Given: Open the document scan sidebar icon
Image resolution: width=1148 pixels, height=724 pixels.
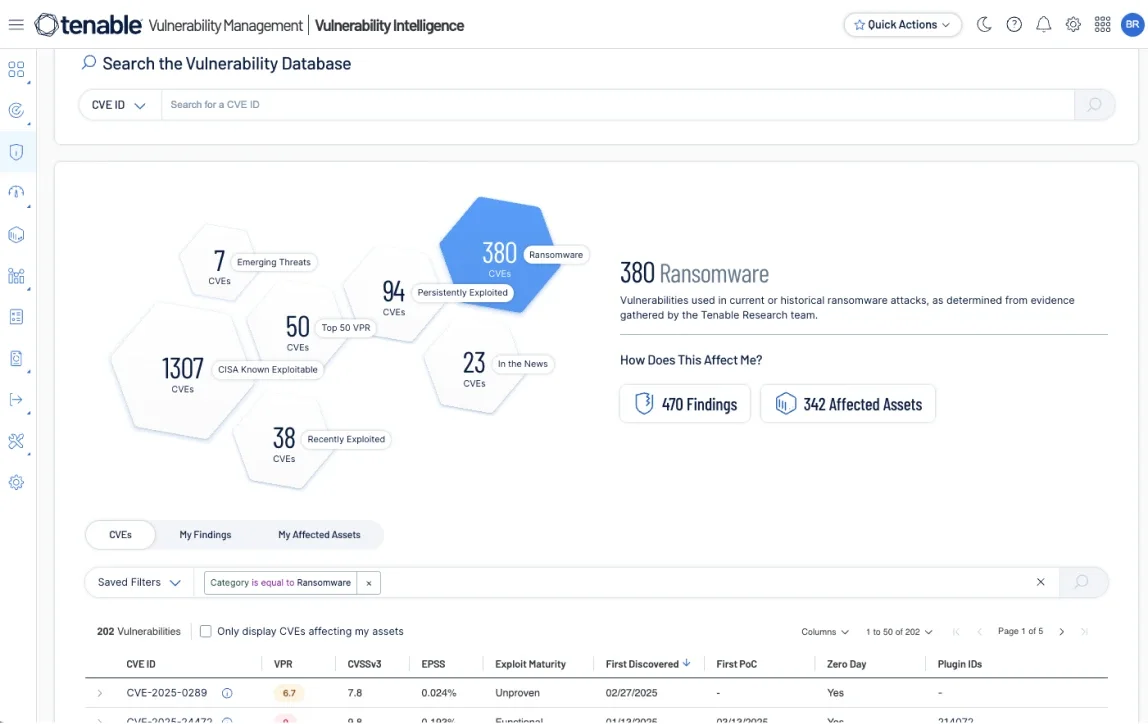Looking at the screenshot, I should tap(16, 359).
